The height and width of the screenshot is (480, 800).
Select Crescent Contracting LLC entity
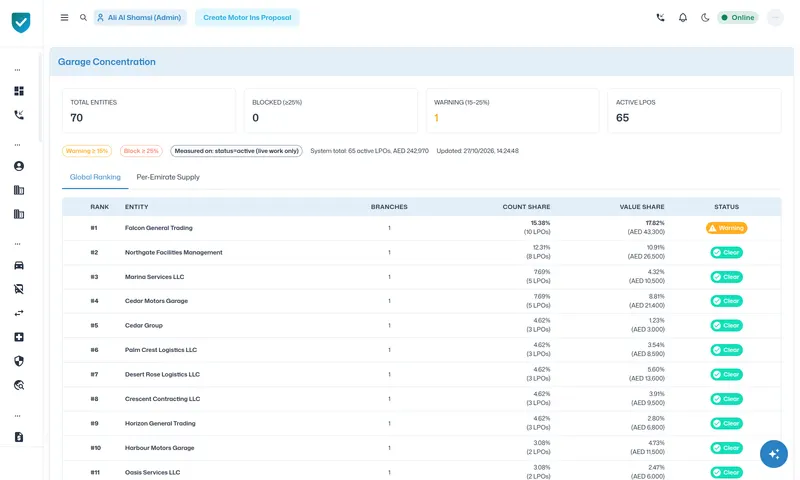coord(162,399)
